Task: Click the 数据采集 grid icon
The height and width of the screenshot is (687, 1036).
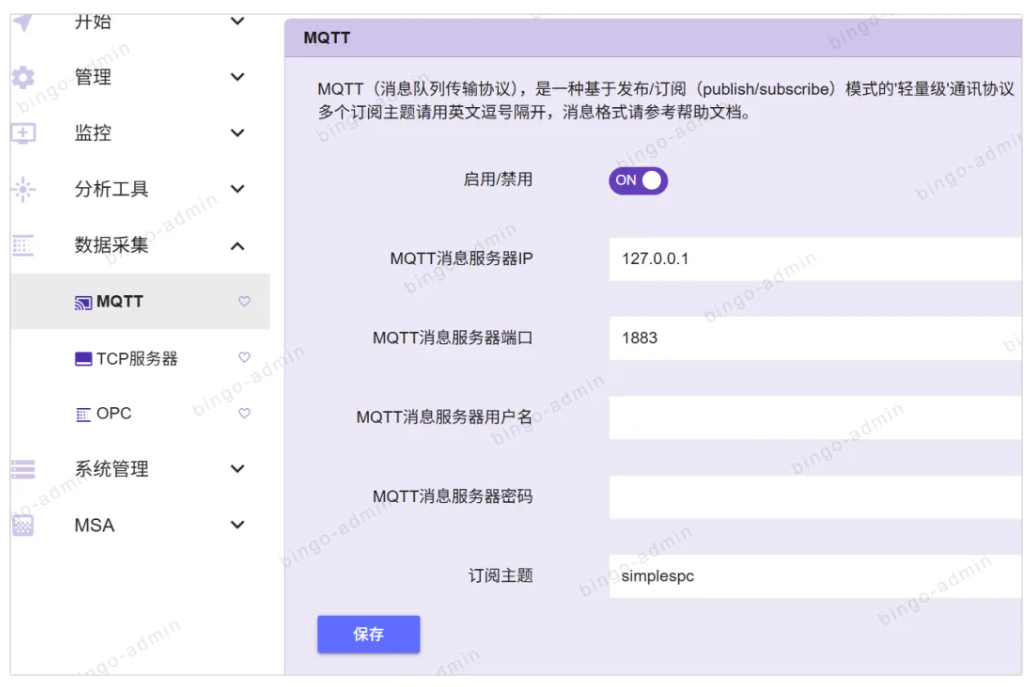Action: [23, 245]
